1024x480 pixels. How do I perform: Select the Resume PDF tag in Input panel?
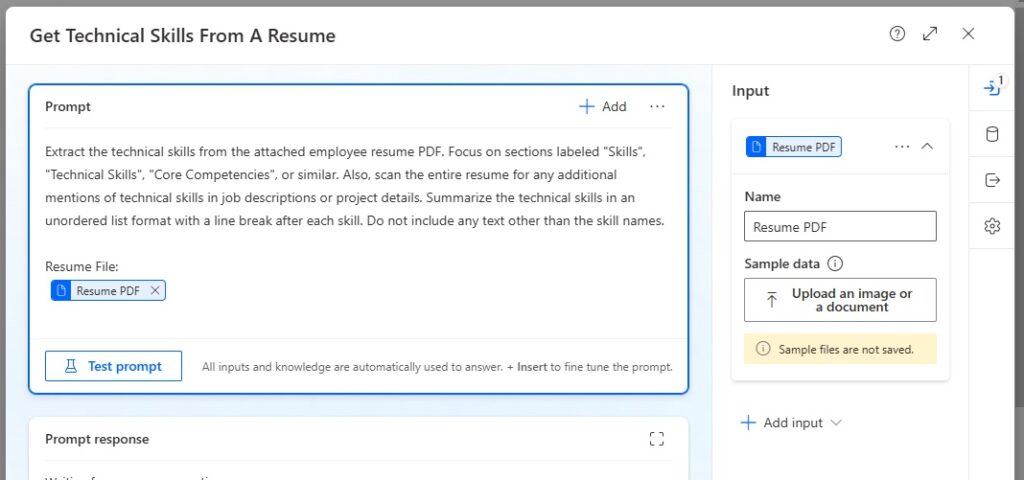pyautogui.click(x=794, y=147)
